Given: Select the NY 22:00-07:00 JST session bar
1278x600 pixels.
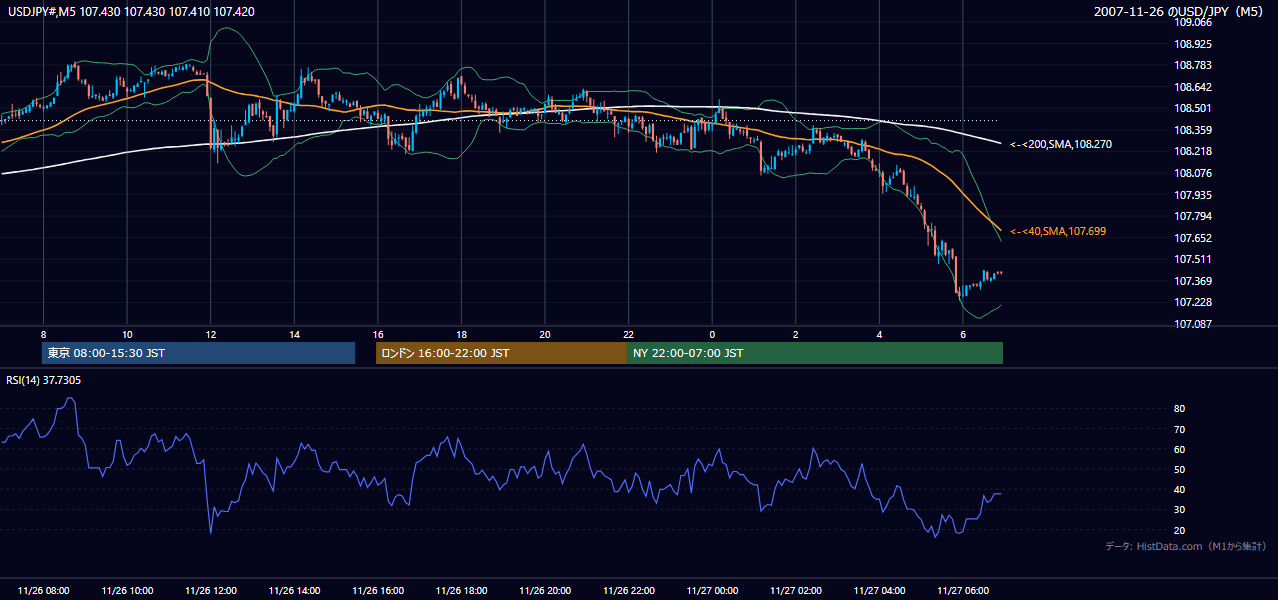Looking at the screenshot, I should tap(814, 353).
